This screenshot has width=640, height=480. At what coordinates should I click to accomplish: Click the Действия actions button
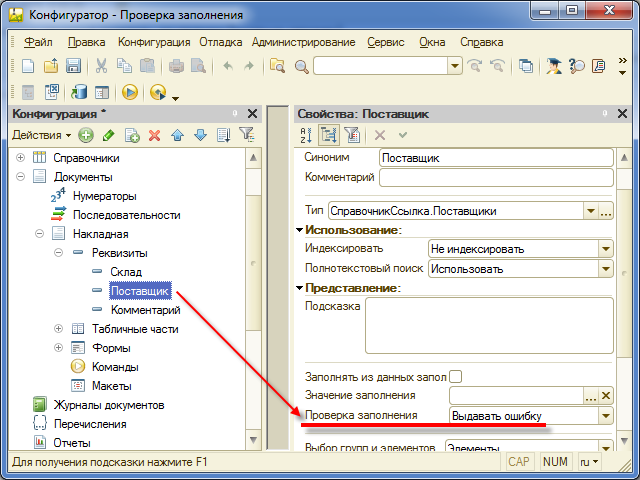tap(41, 135)
